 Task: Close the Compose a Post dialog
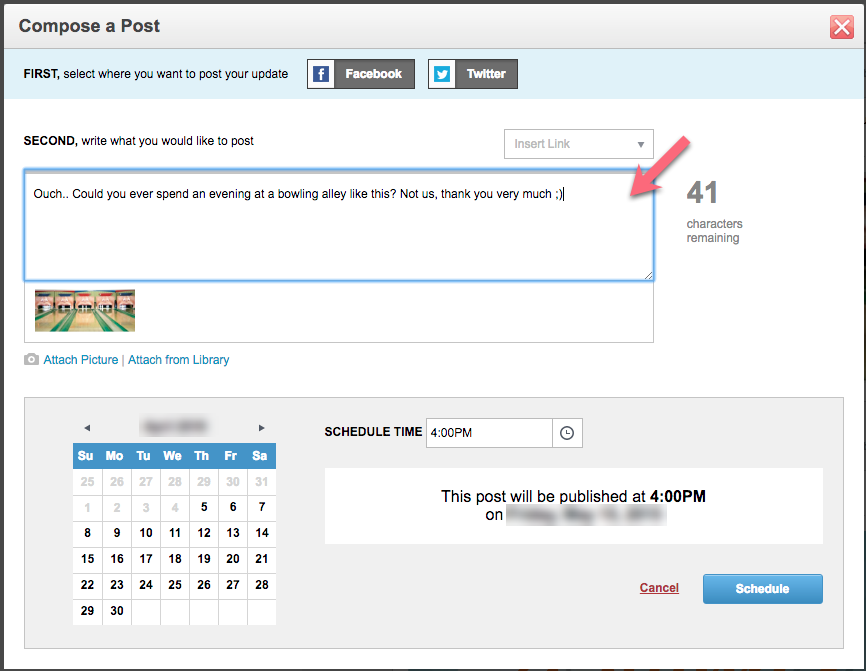point(842,27)
